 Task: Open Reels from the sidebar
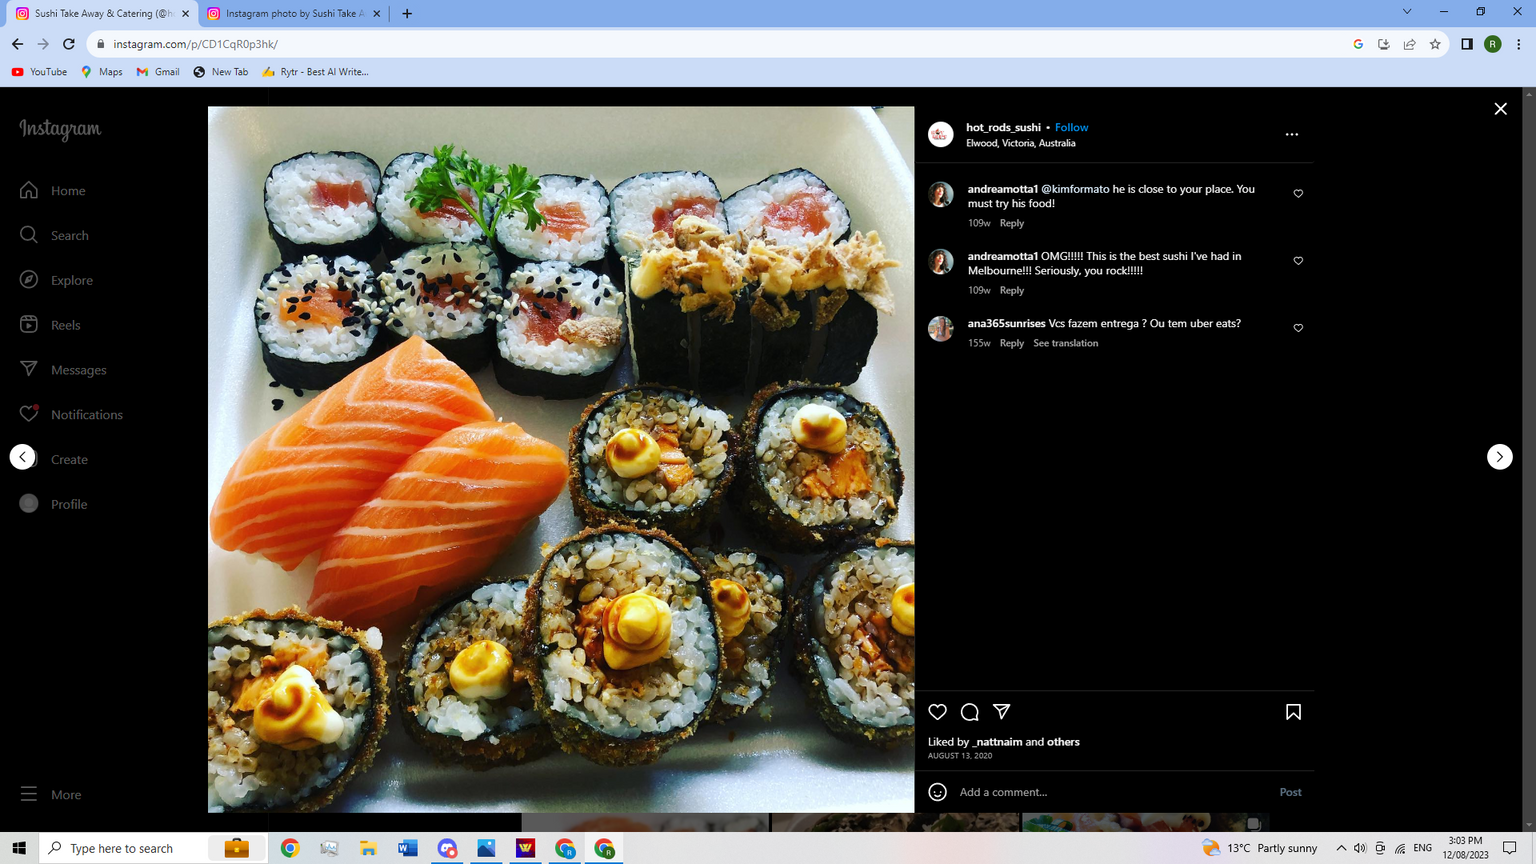point(65,325)
